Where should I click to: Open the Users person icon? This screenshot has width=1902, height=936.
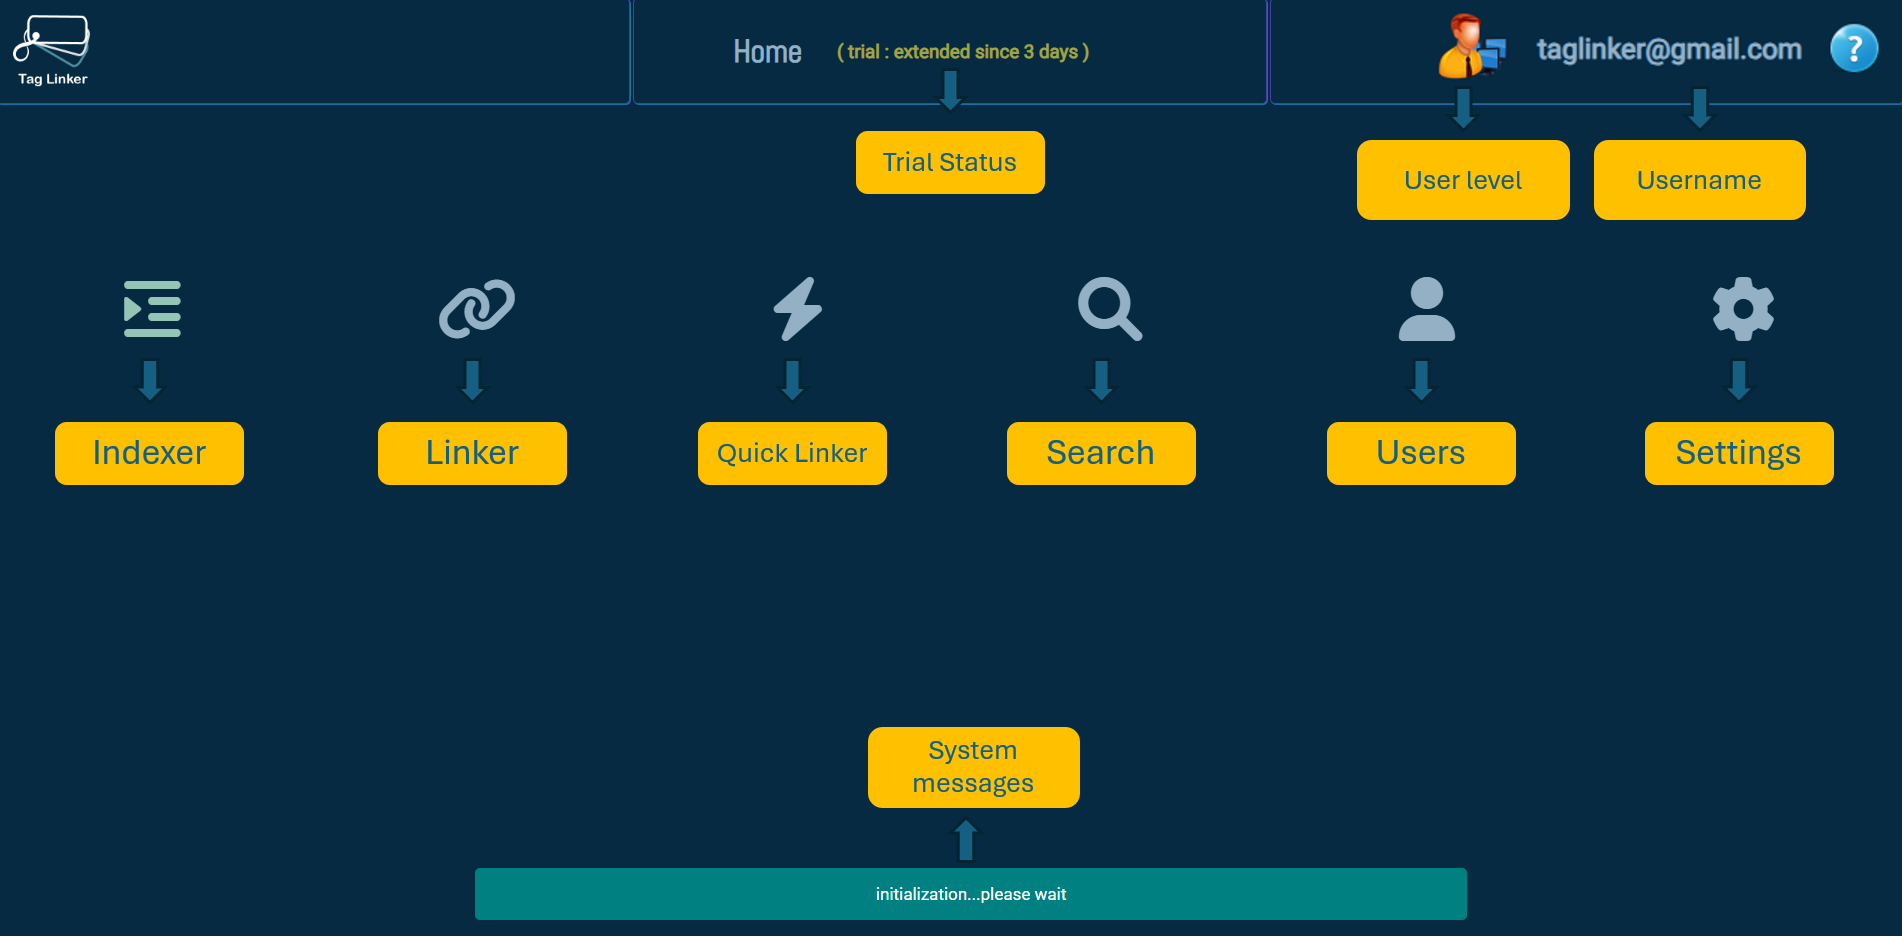(x=1426, y=309)
